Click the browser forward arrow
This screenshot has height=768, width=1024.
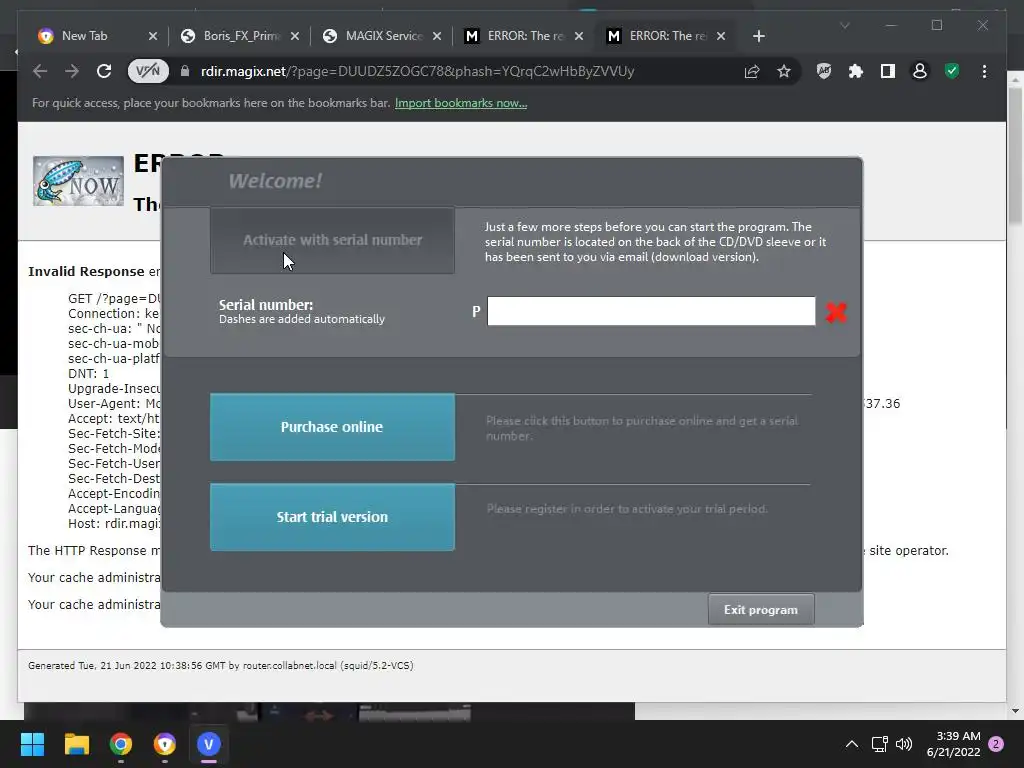(x=72, y=71)
